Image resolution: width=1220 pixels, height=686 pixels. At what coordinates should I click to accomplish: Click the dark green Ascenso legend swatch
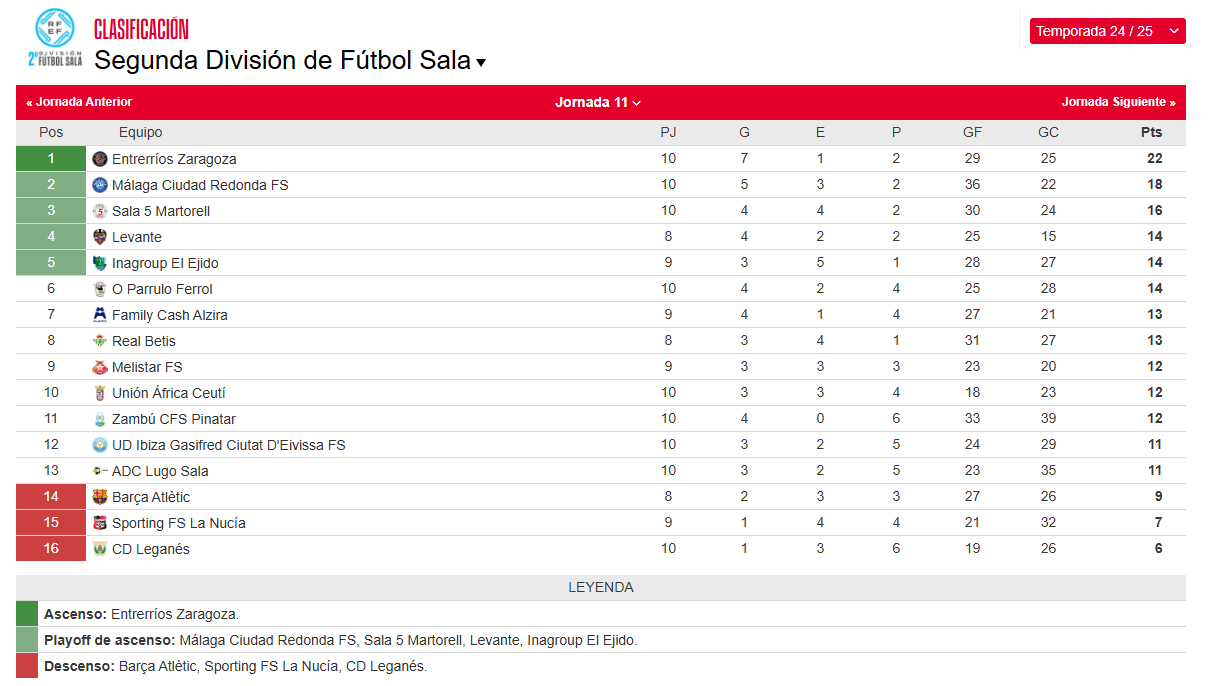(26, 614)
